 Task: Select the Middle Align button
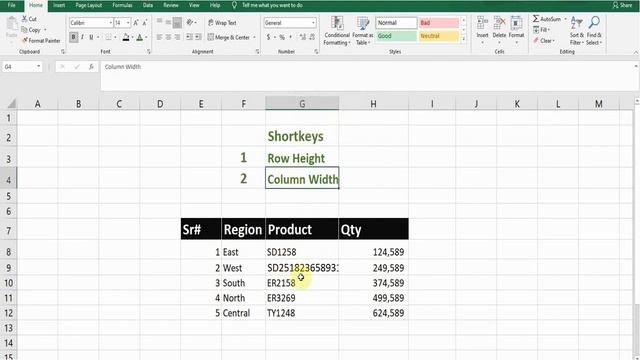click(168, 23)
